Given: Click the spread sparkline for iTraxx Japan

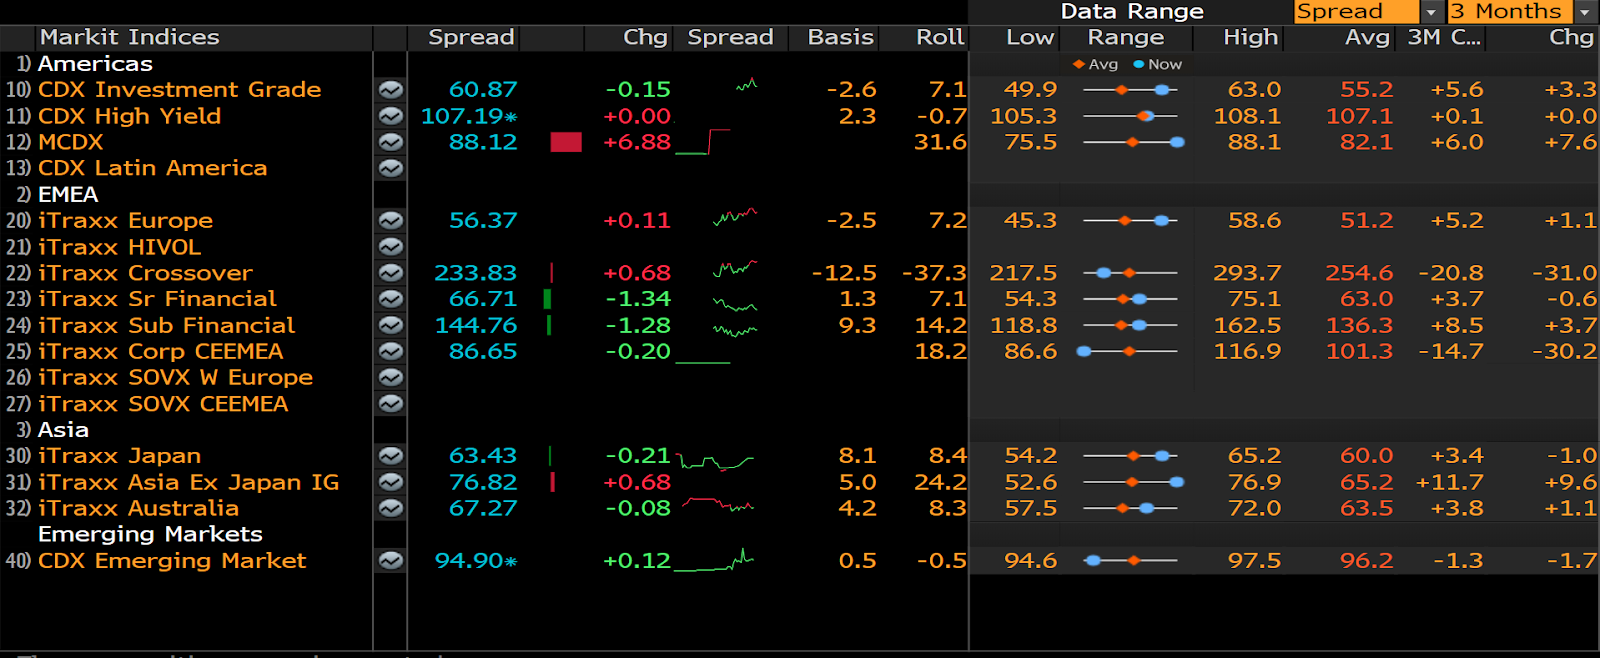Looking at the screenshot, I should pos(715,461).
